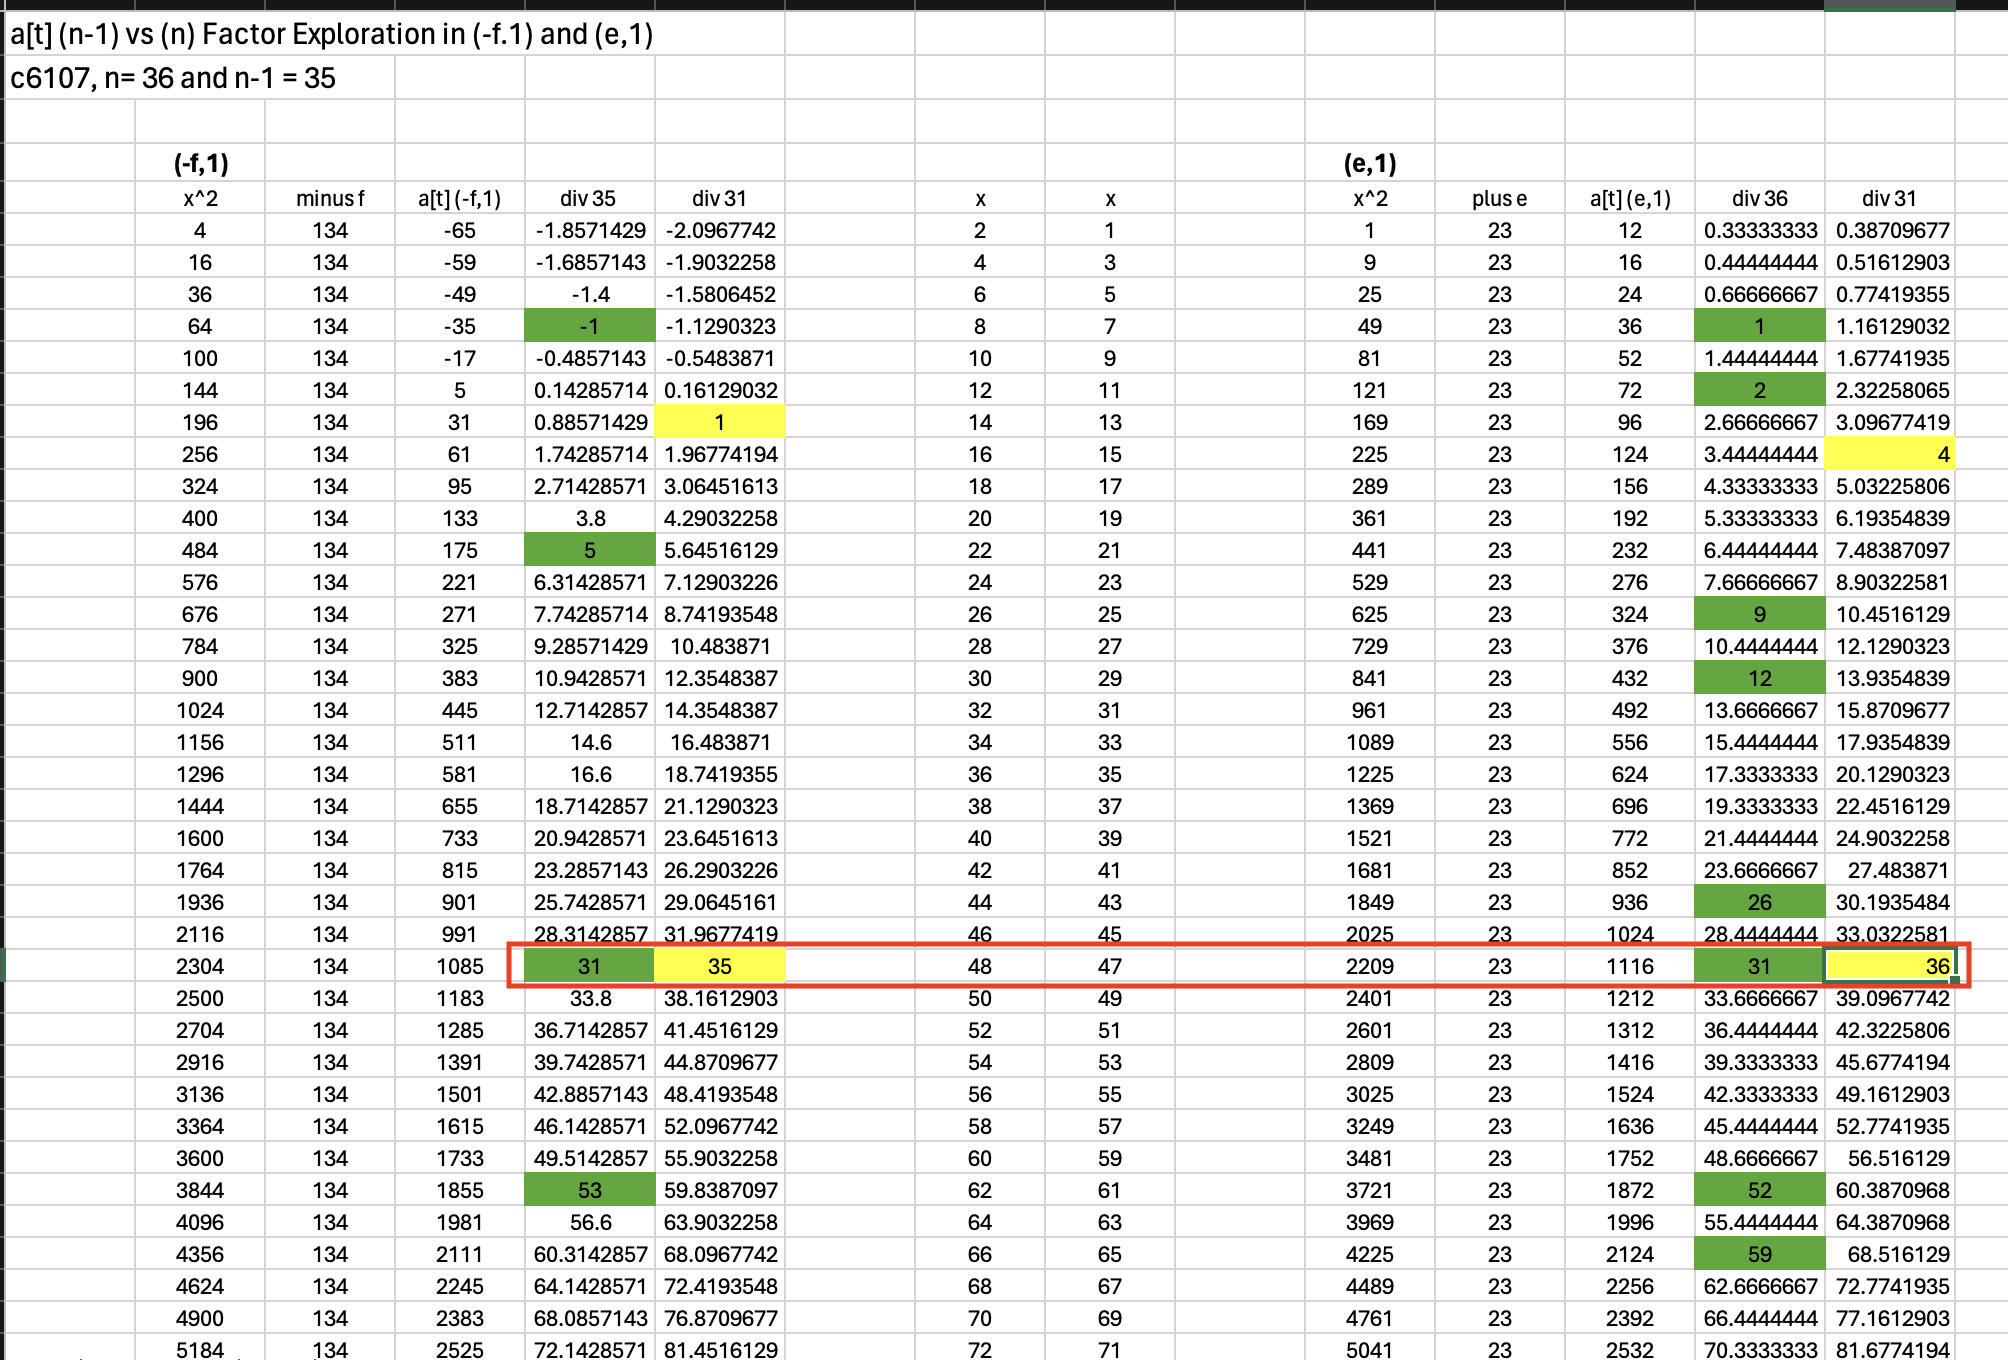
Task: Select the a[t] value 1085
Action: [x=460, y=966]
